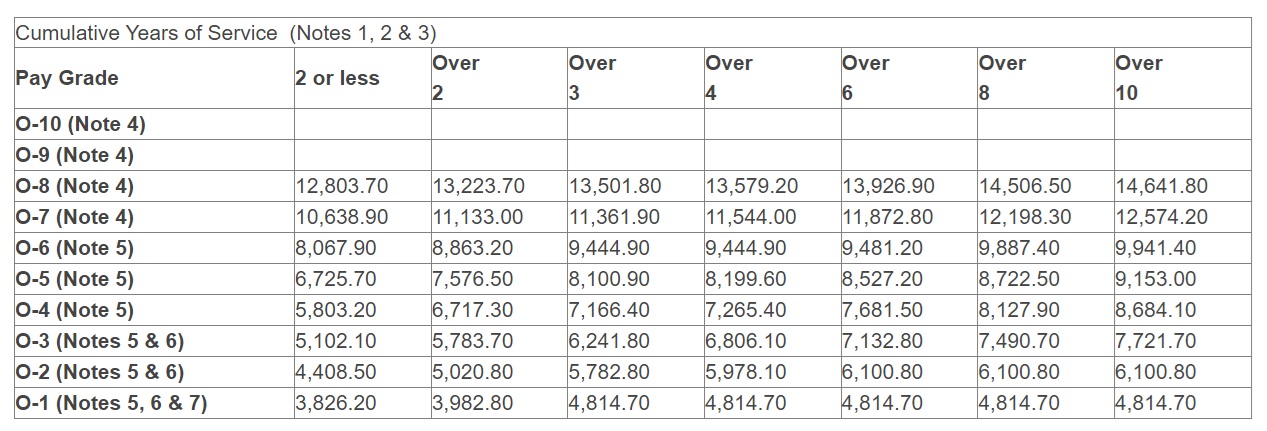This screenshot has width=1267, height=431.
Task: Click the 12,803.70 cell for O-8
Action: (342, 187)
